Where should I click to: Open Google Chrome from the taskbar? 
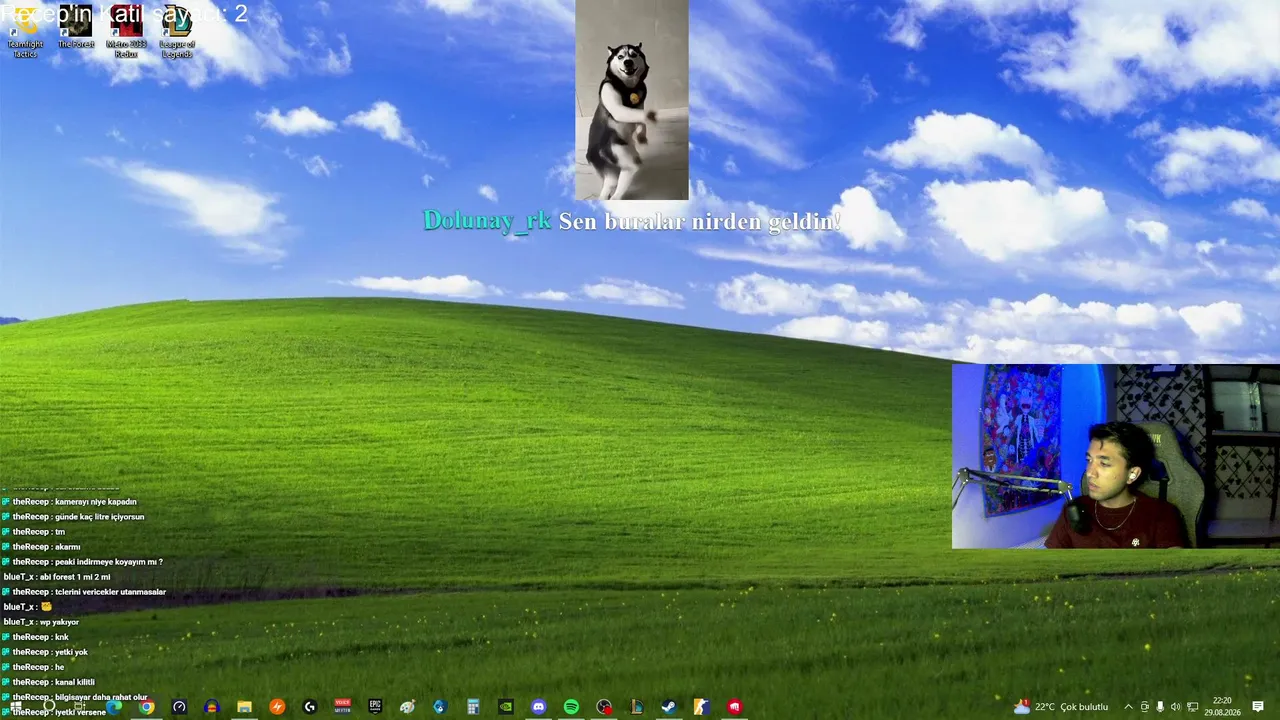pos(147,707)
